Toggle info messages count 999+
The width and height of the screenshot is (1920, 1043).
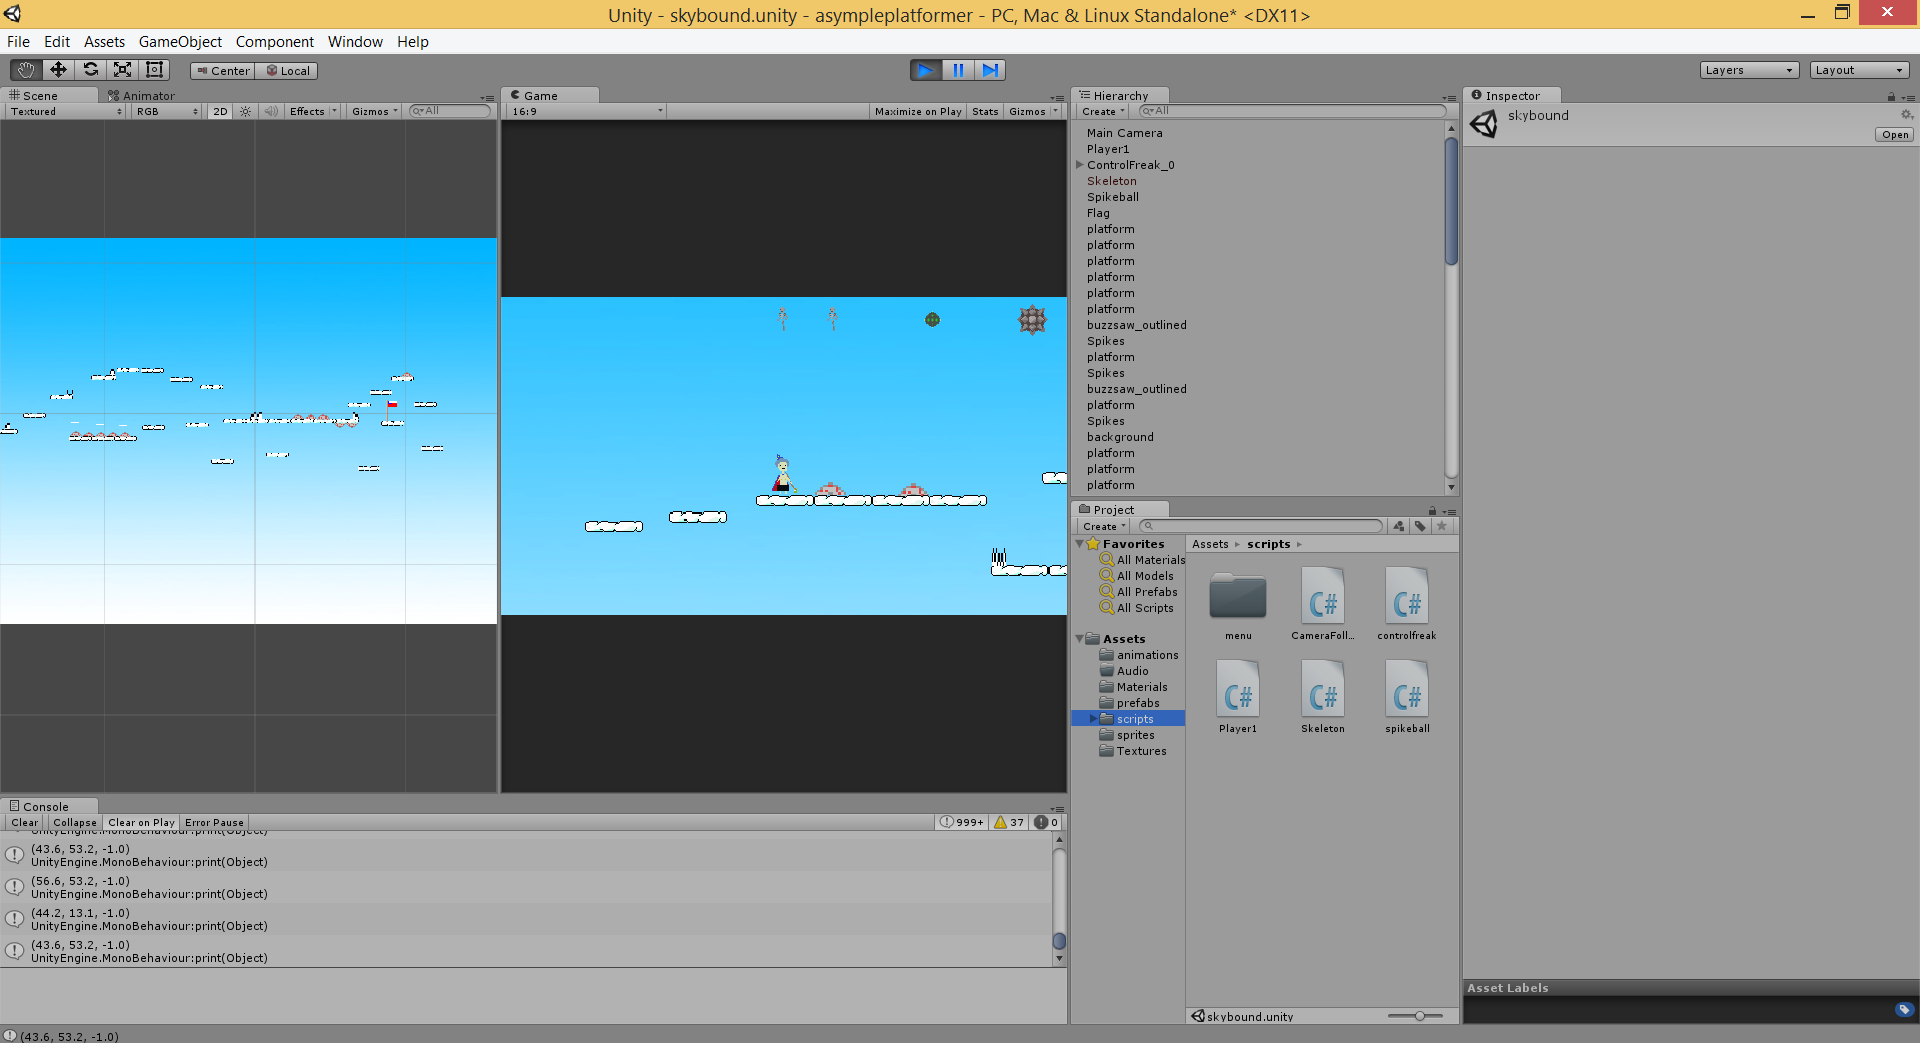[961, 823]
